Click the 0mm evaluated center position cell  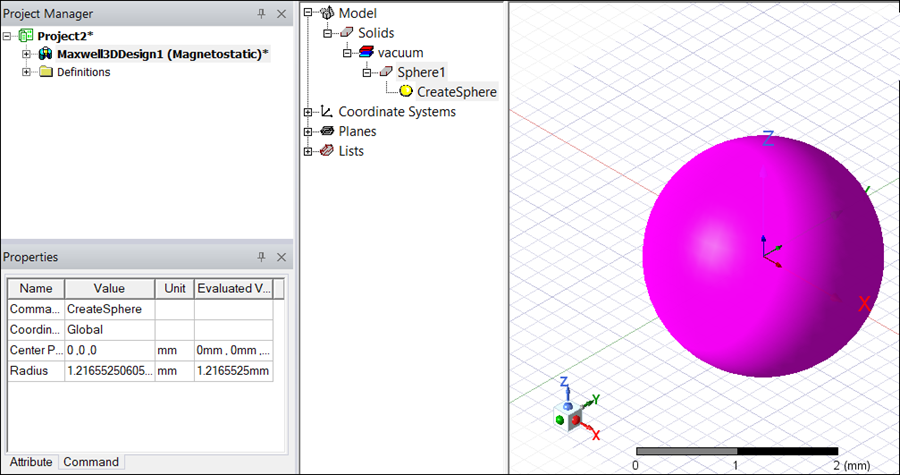point(234,350)
